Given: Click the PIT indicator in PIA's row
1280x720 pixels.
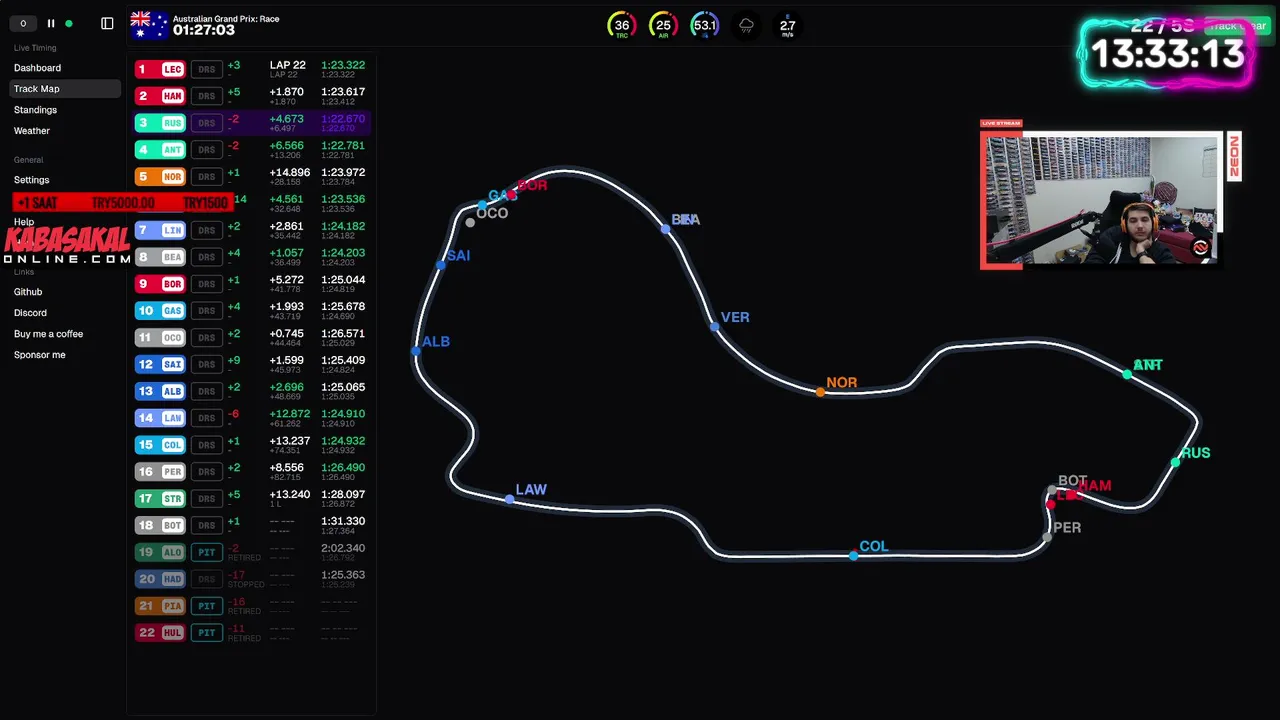Looking at the screenshot, I should pos(206,605).
